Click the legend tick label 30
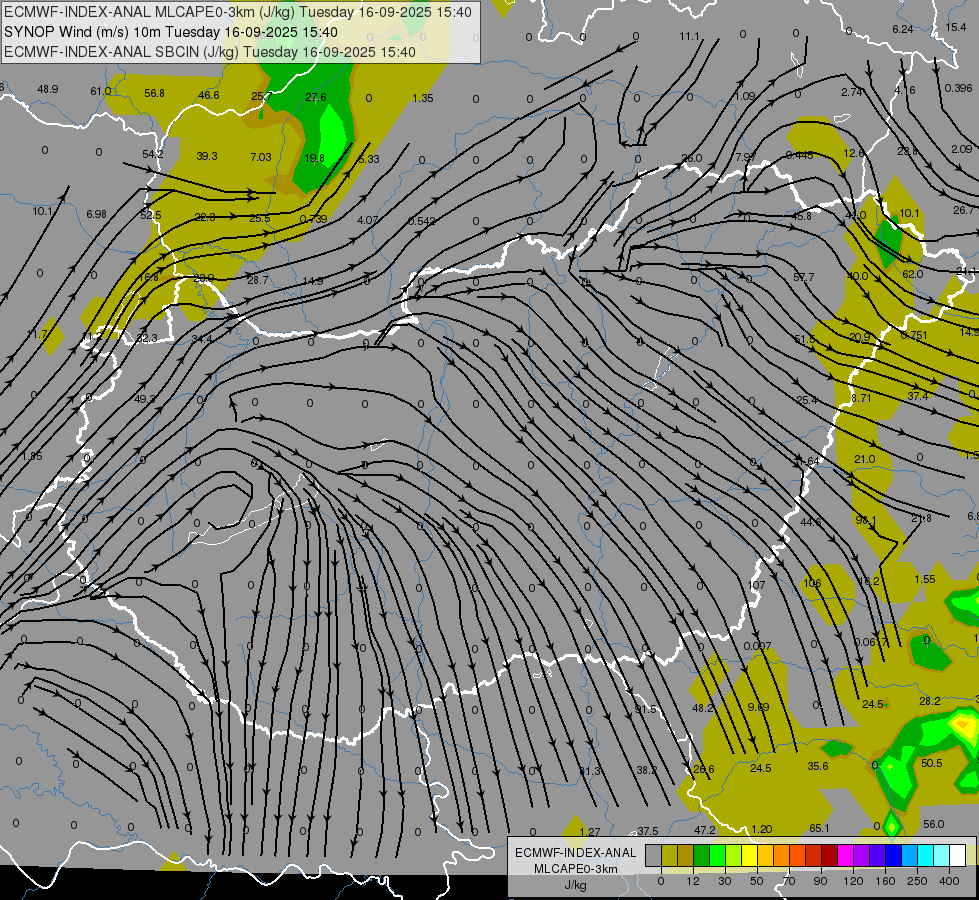The image size is (979, 900). tap(725, 881)
